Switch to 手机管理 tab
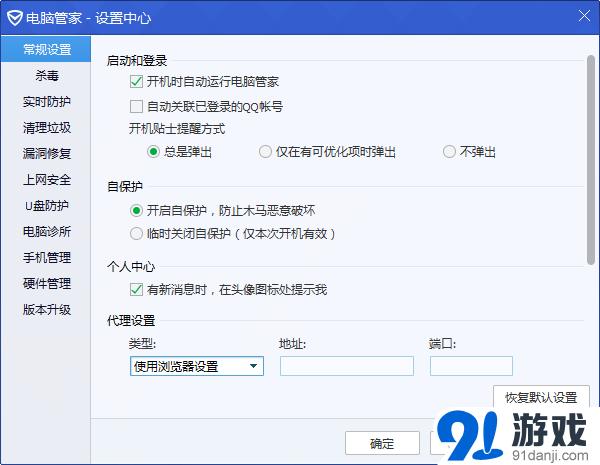 [46, 258]
